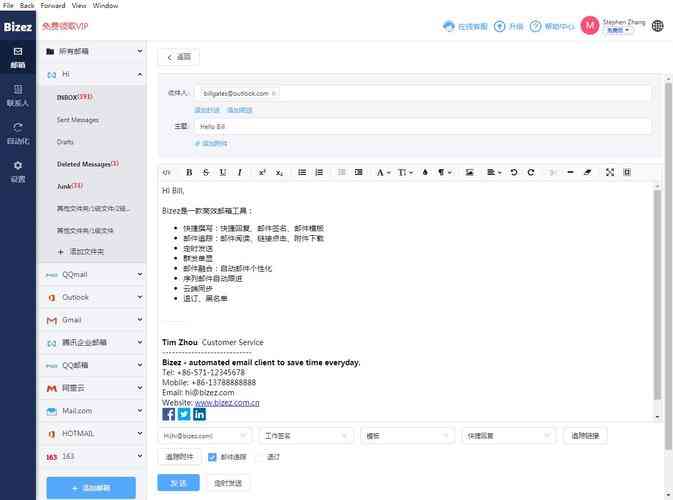Expand the Gmail account folder list
This screenshot has width=673, height=500.
pos(139,320)
